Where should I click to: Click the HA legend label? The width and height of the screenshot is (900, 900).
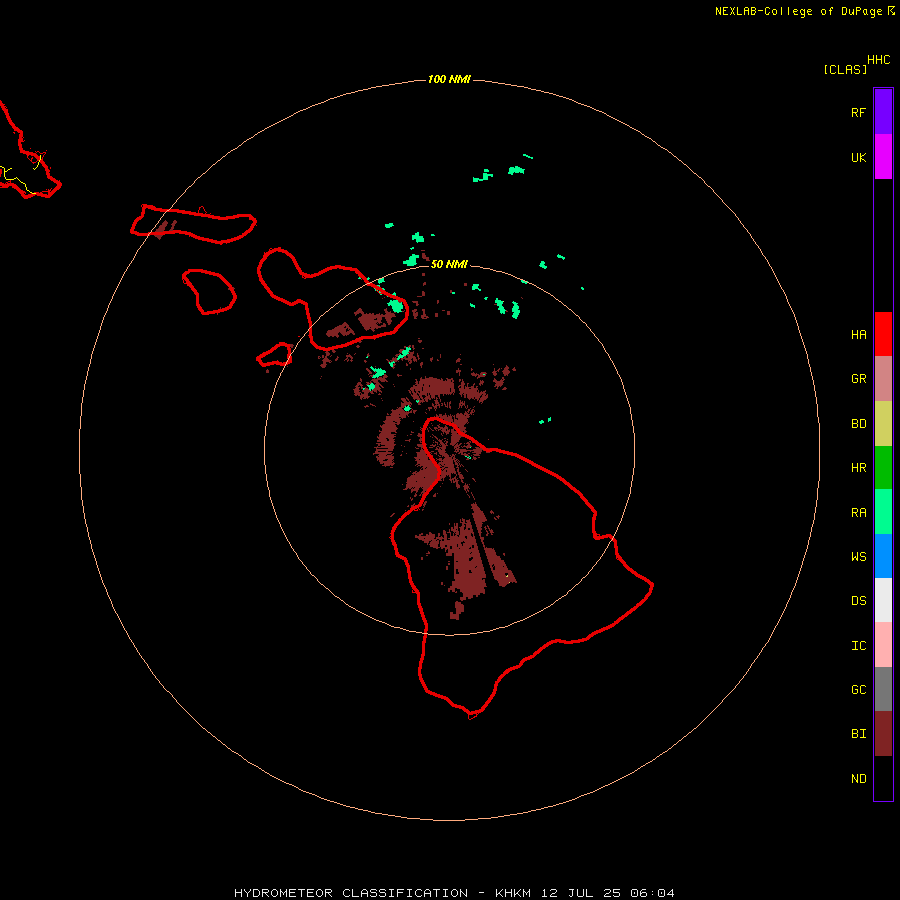pyautogui.click(x=858, y=335)
